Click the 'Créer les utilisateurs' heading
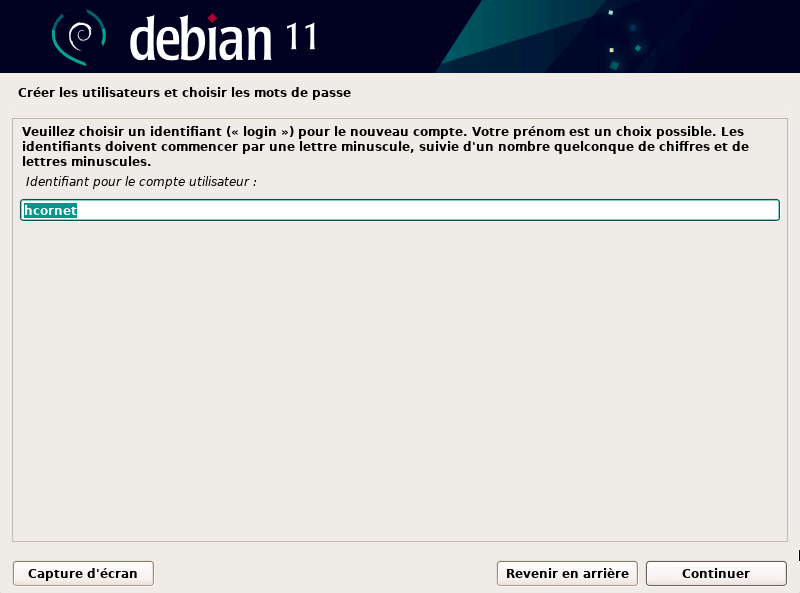800x593 pixels. [x=184, y=93]
